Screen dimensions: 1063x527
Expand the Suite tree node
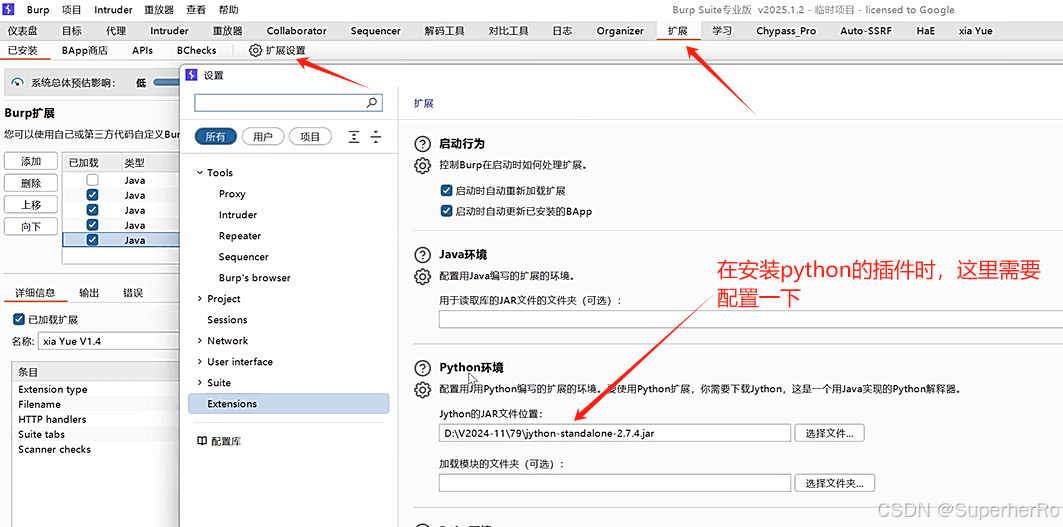(200, 383)
